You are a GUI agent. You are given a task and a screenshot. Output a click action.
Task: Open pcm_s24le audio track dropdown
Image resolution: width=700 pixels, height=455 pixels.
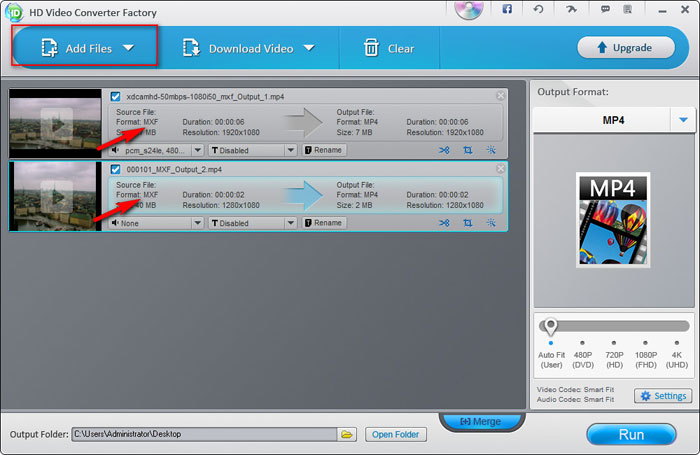pos(198,150)
